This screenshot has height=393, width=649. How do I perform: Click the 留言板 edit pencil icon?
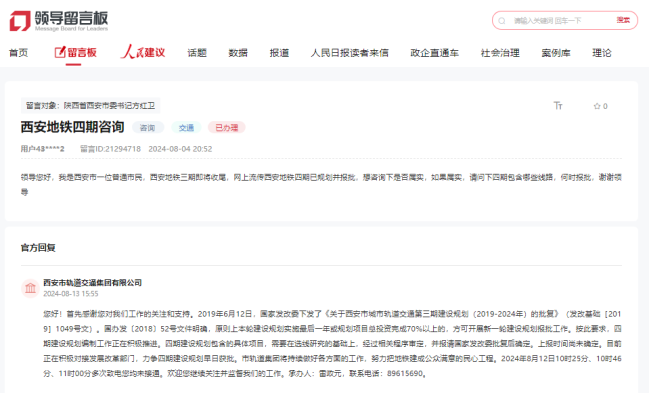[60, 52]
